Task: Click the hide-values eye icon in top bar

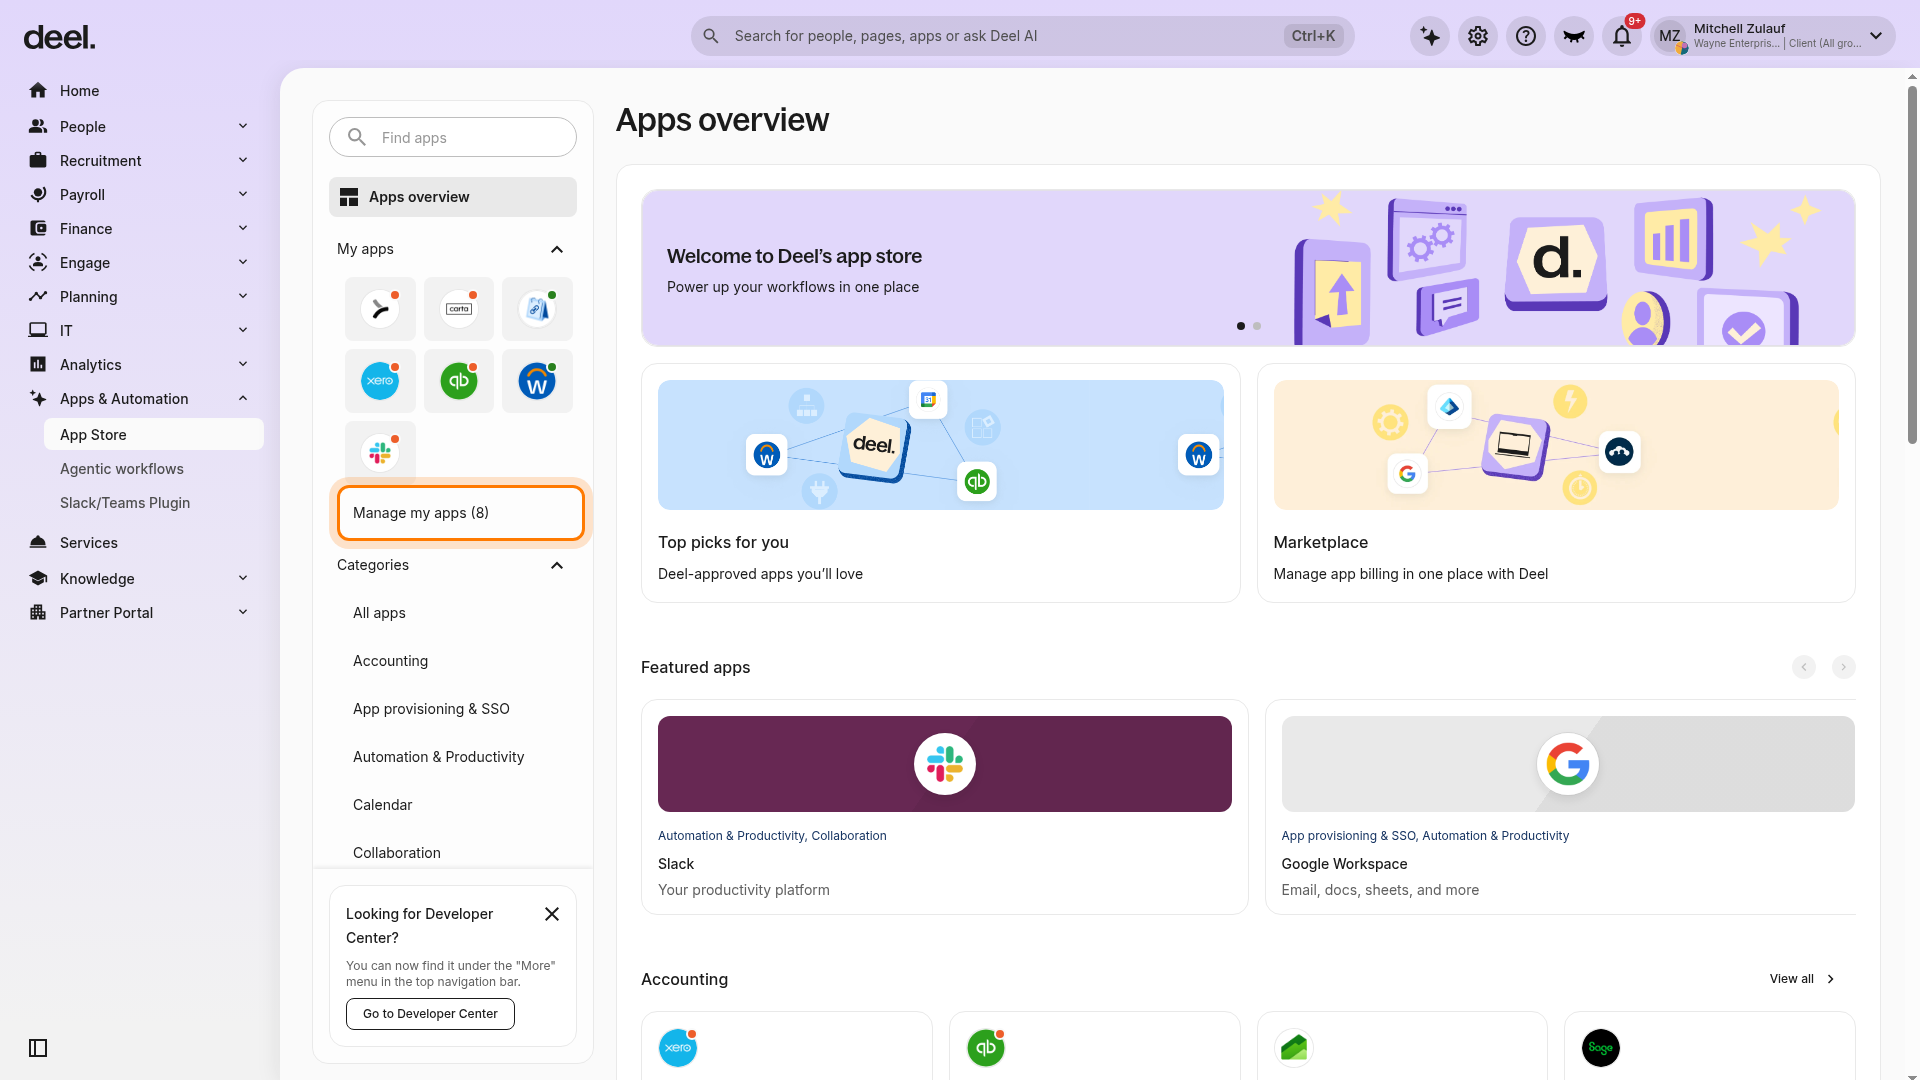Action: 1574,36
